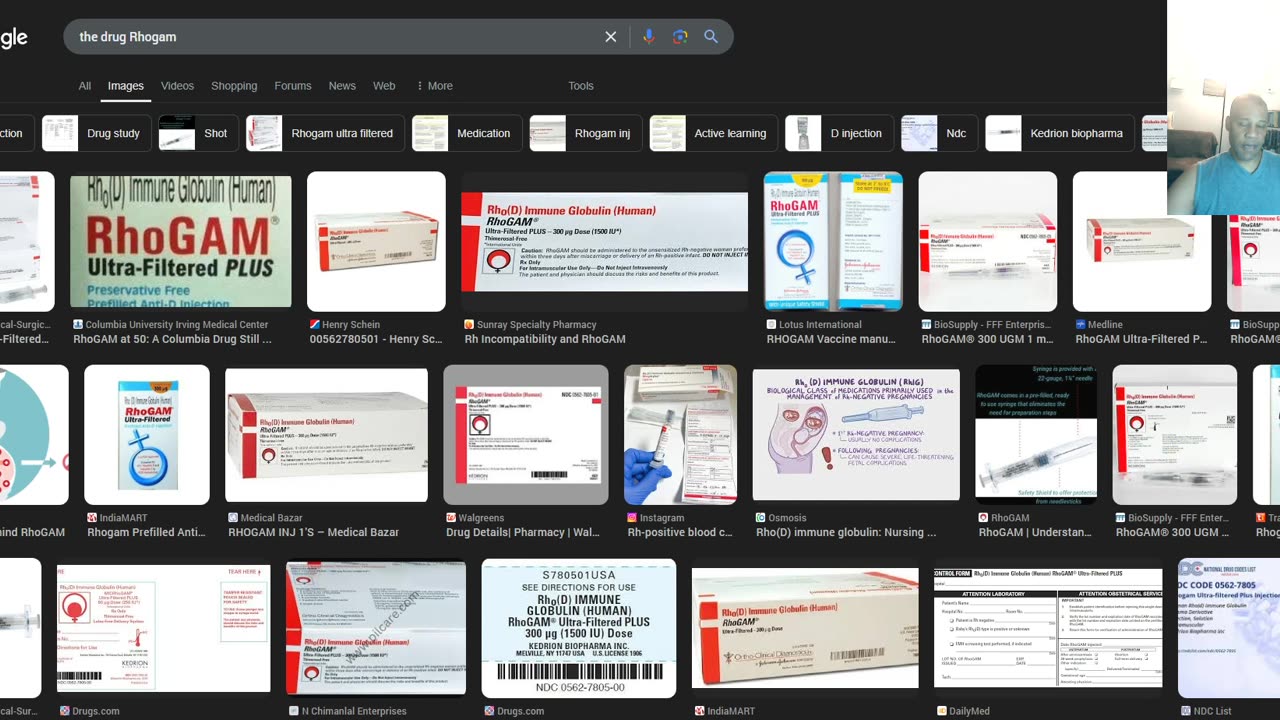Open the Forums tab
Screen dimensions: 1280x720
click(x=293, y=86)
